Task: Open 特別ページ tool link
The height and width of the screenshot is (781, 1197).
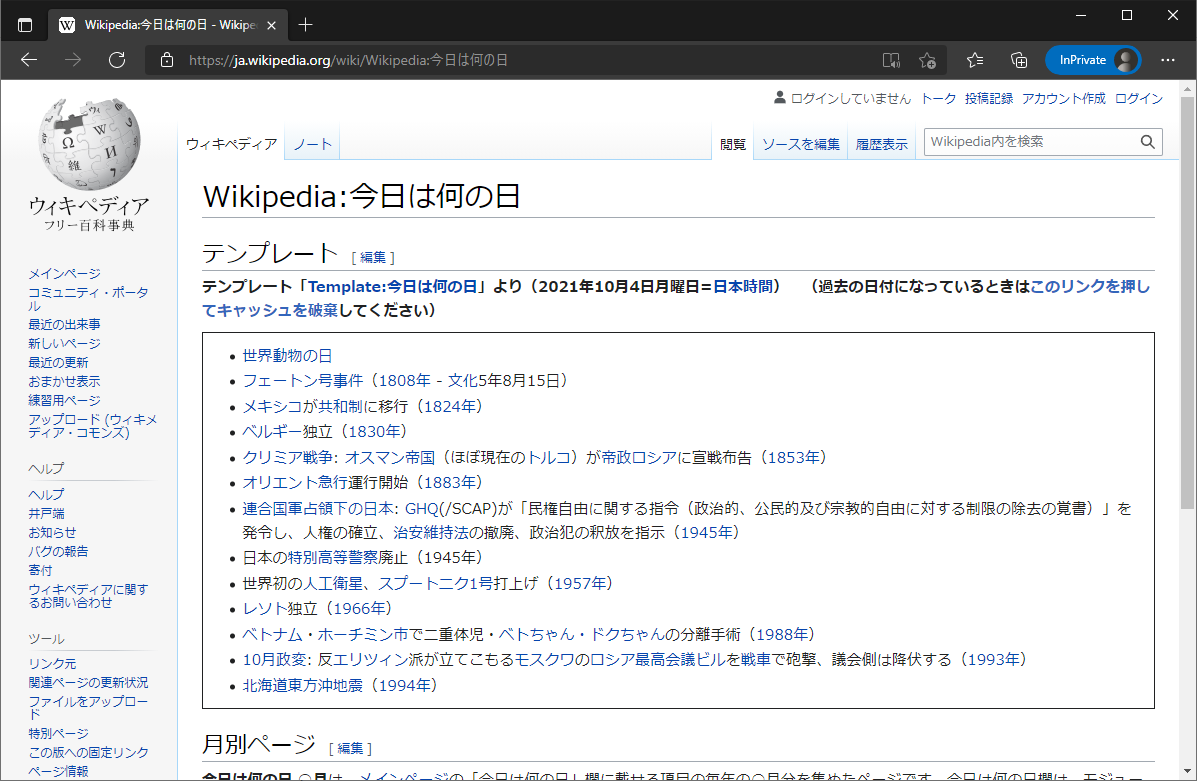Action: [58, 734]
